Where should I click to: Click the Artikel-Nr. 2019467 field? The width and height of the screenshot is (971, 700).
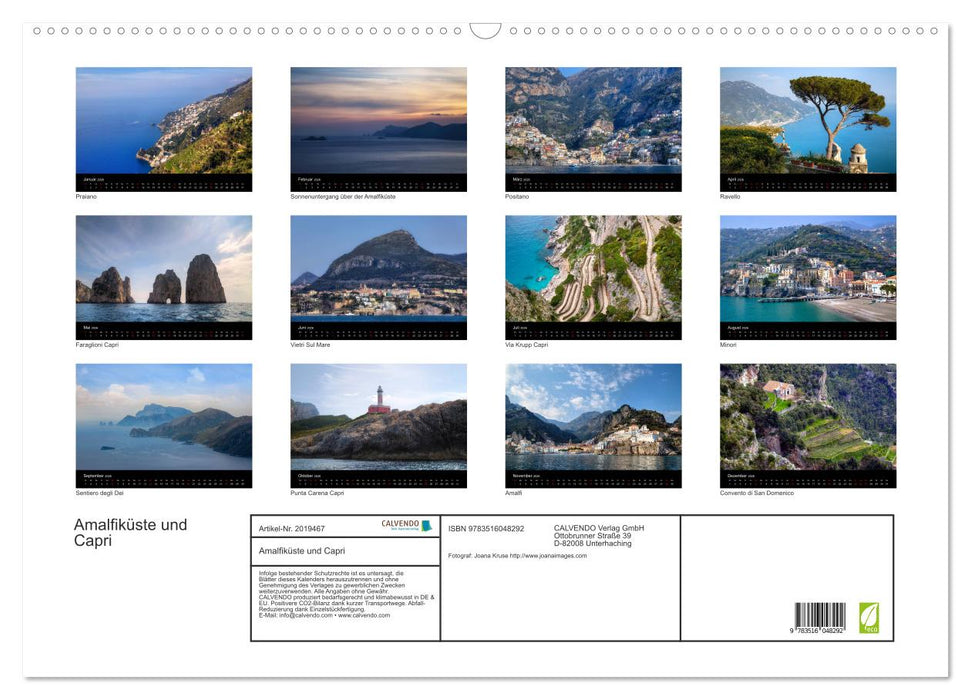(x=293, y=529)
